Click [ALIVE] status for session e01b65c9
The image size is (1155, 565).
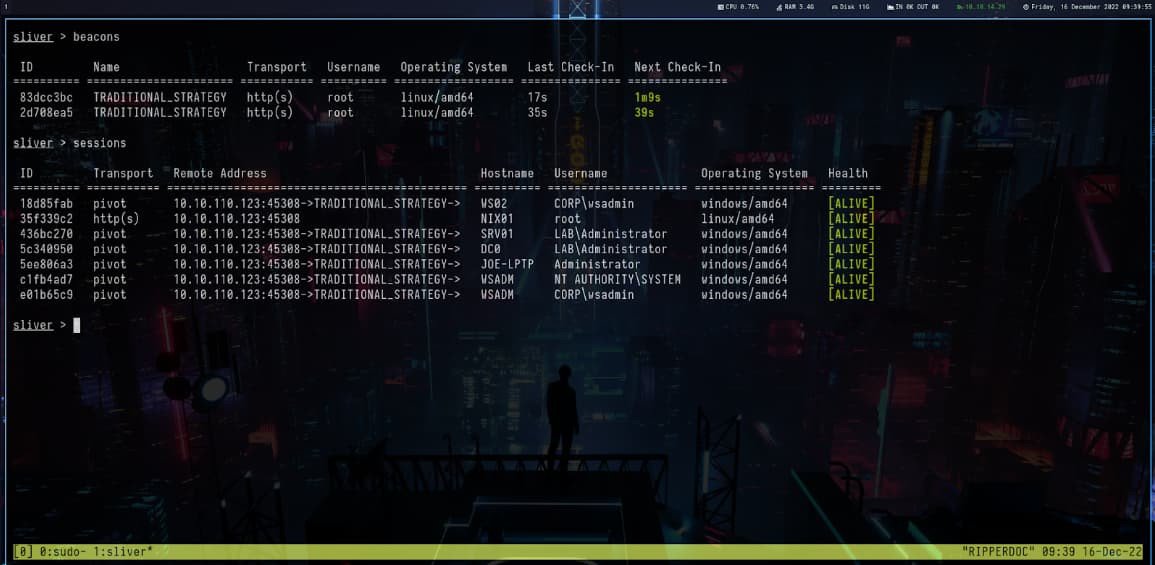pos(851,295)
